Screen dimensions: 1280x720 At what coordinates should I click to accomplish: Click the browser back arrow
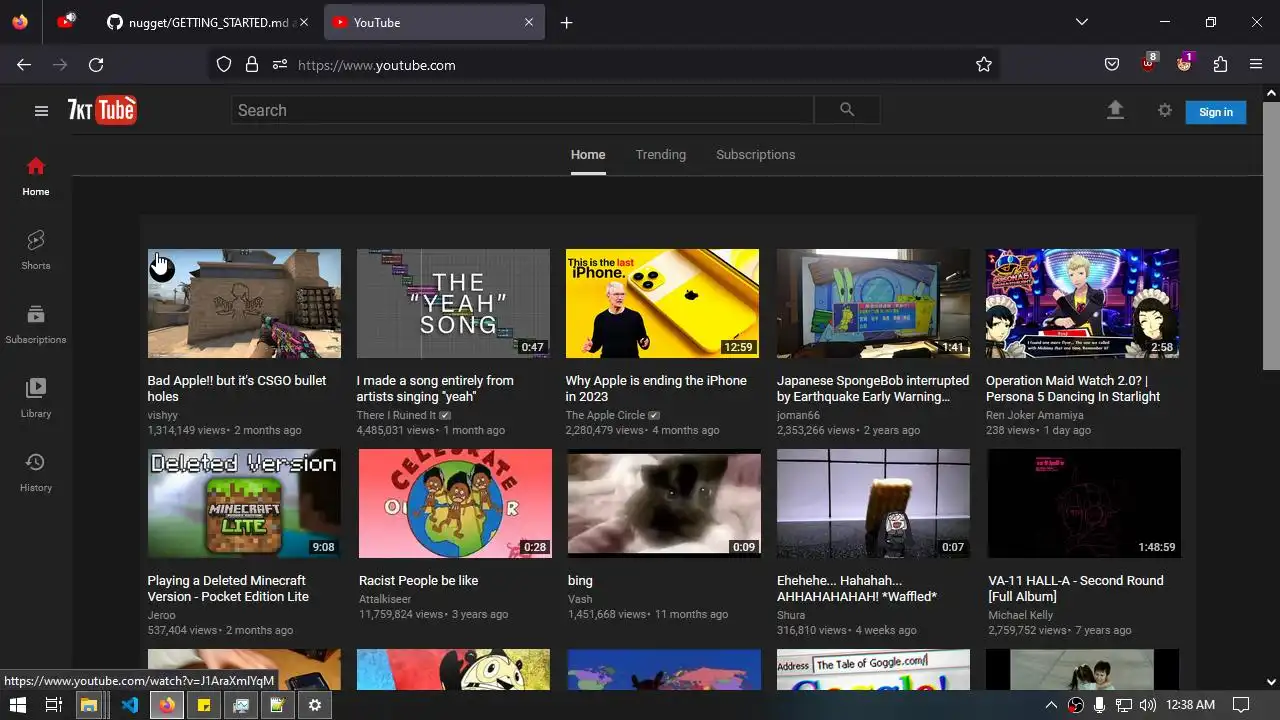[24, 65]
